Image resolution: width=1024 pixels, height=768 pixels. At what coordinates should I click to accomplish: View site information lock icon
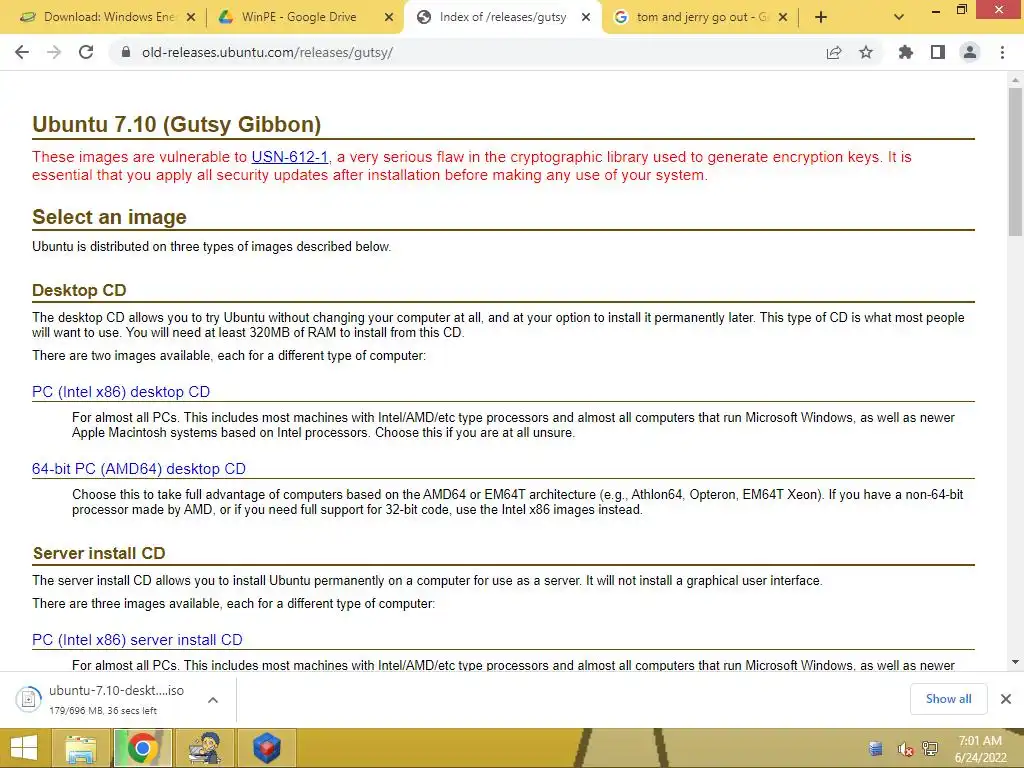click(x=125, y=52)
